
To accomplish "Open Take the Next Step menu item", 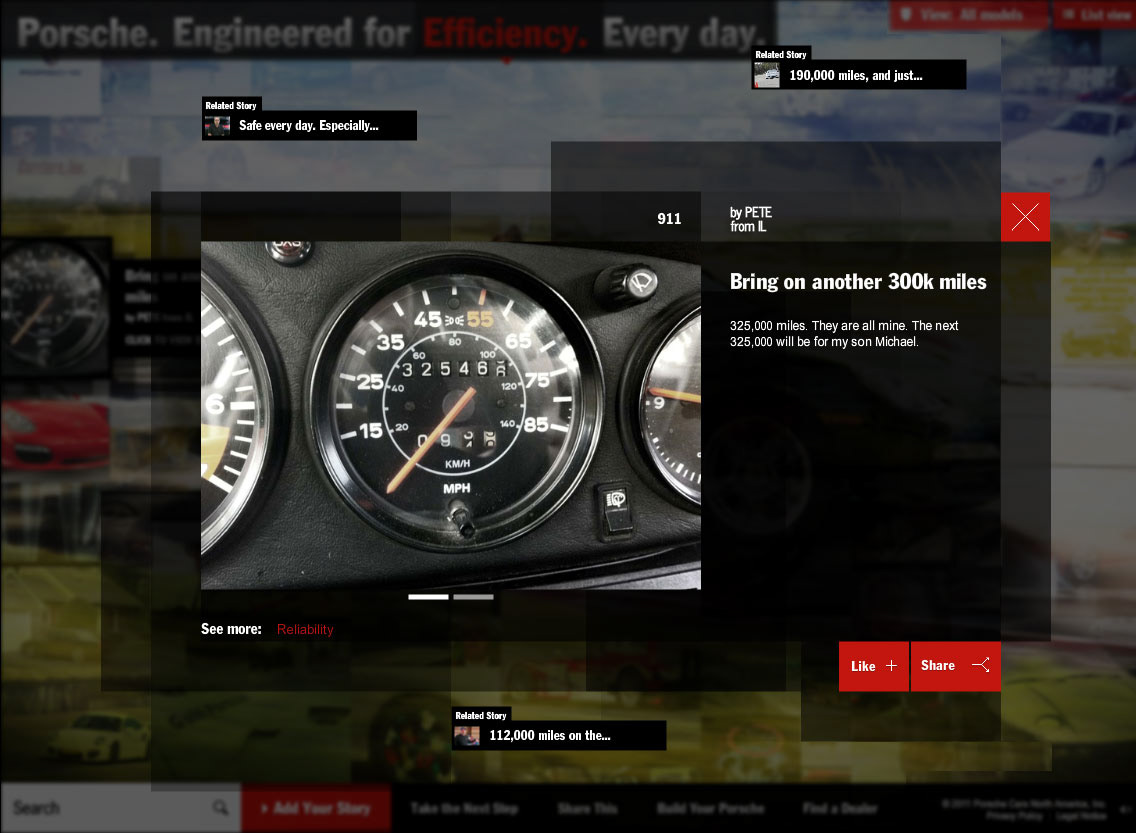I will tap(464, 808).
